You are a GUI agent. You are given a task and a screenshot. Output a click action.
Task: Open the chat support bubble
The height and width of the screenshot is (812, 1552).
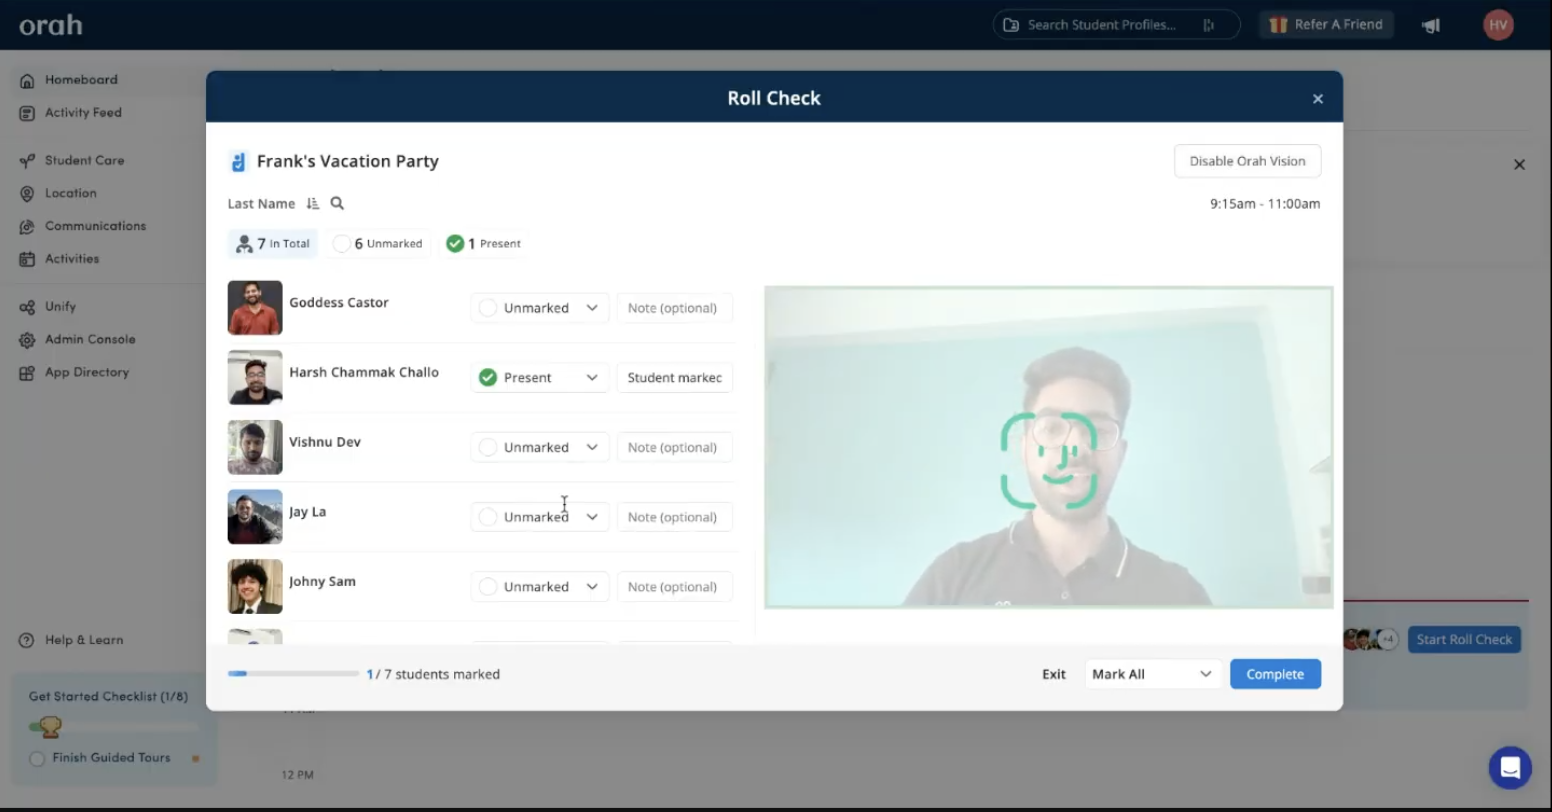point(1510,768)
